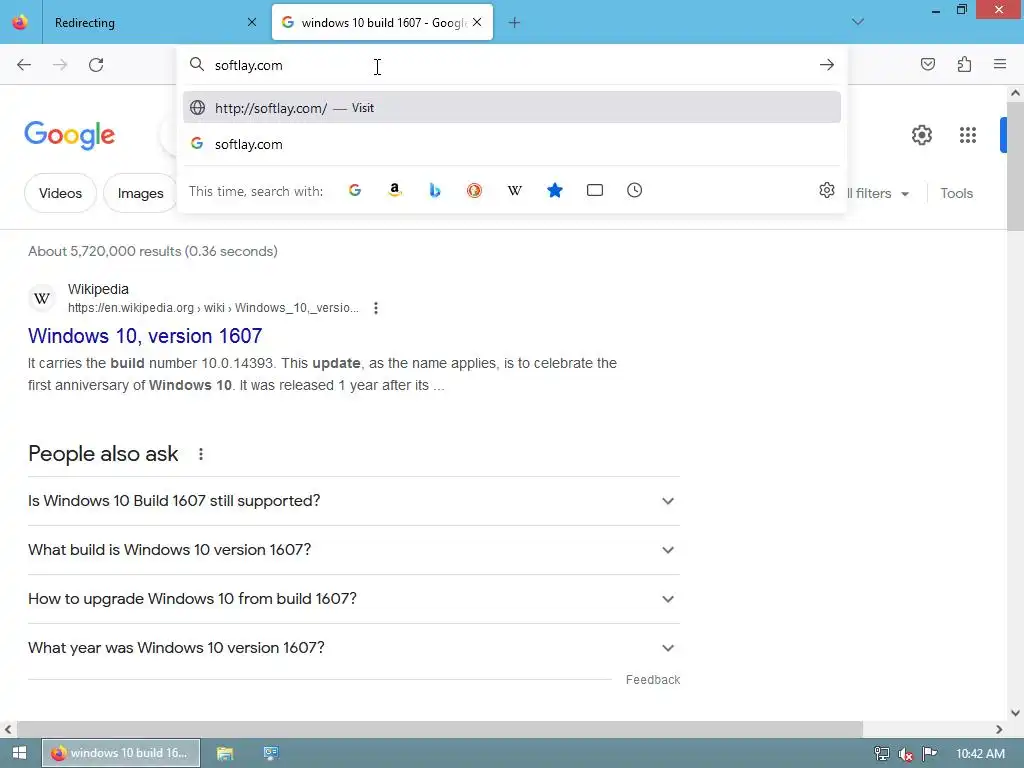Click the horizontal scrollbar thumb

[440, 729]
